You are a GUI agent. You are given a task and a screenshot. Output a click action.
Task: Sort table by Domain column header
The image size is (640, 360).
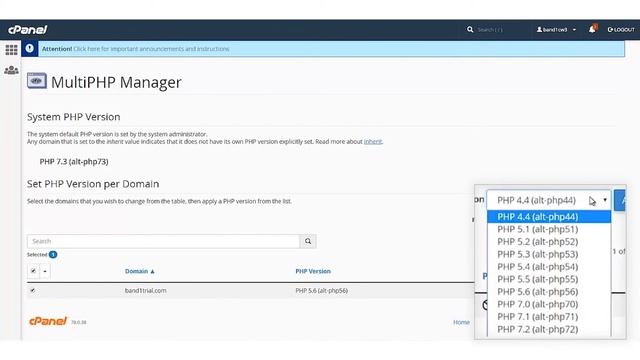click(140, 271)
